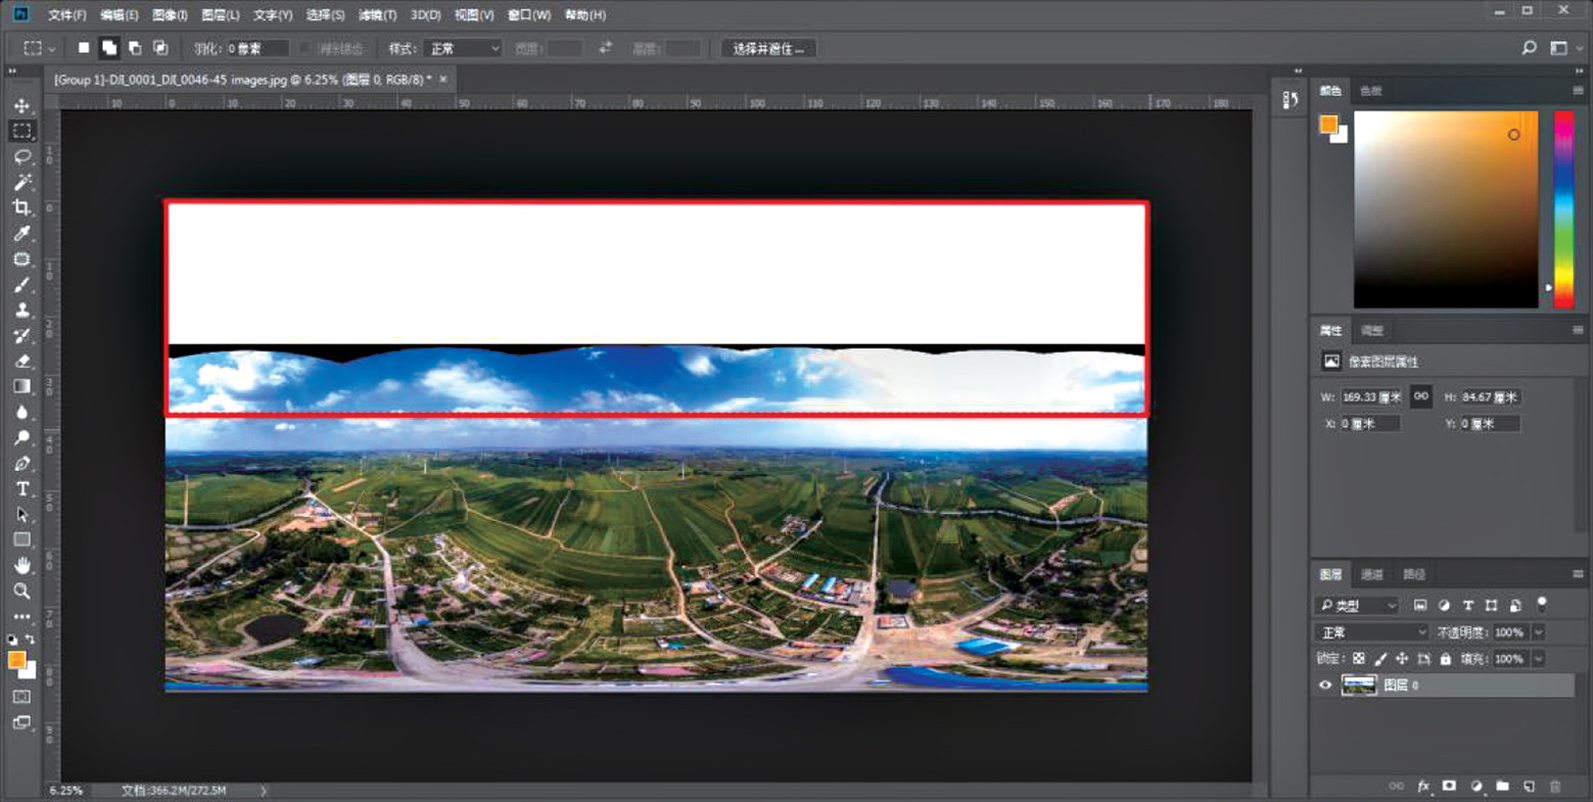1593x802 pixels.
Task: Open the 滤镜(T) menu
Action: click(x=377, y=15)
